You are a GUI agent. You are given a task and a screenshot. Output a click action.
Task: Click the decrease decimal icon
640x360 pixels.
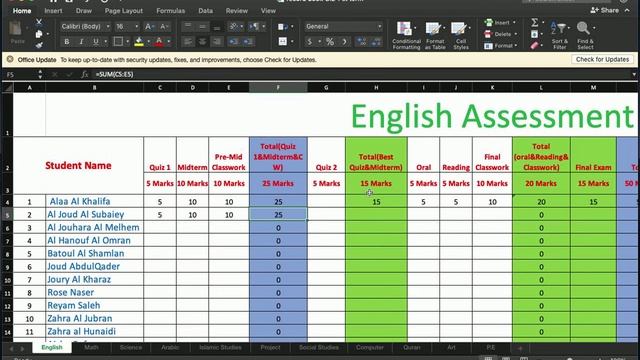(376, 42)
